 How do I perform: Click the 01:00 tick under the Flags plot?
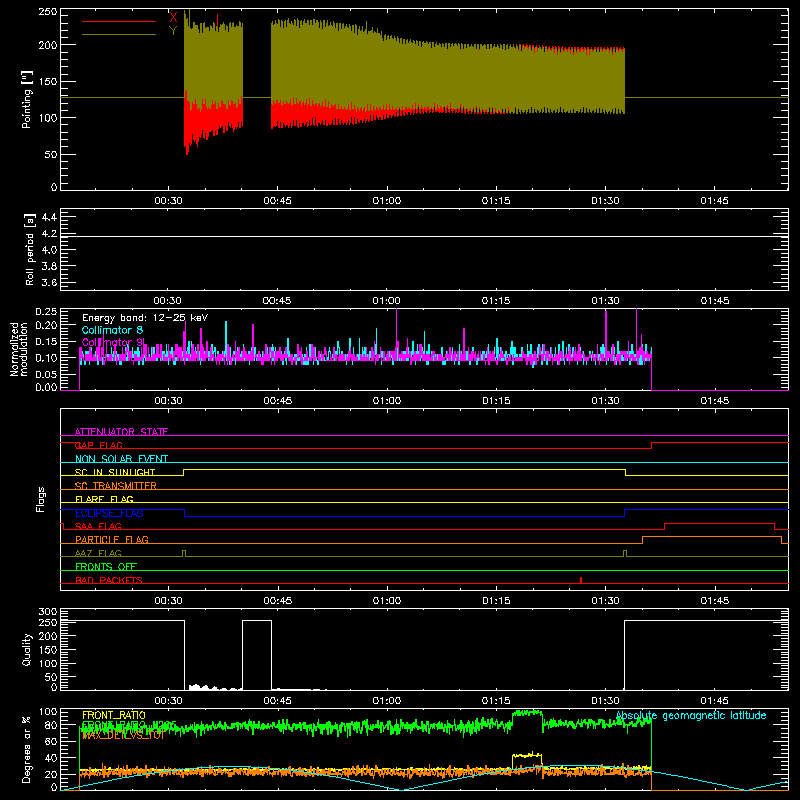point(387,601)
